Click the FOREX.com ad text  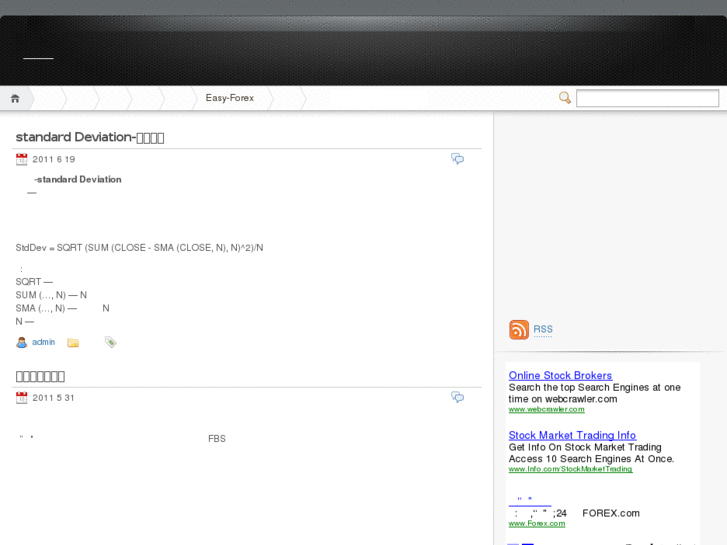click(x=611, y=513)
